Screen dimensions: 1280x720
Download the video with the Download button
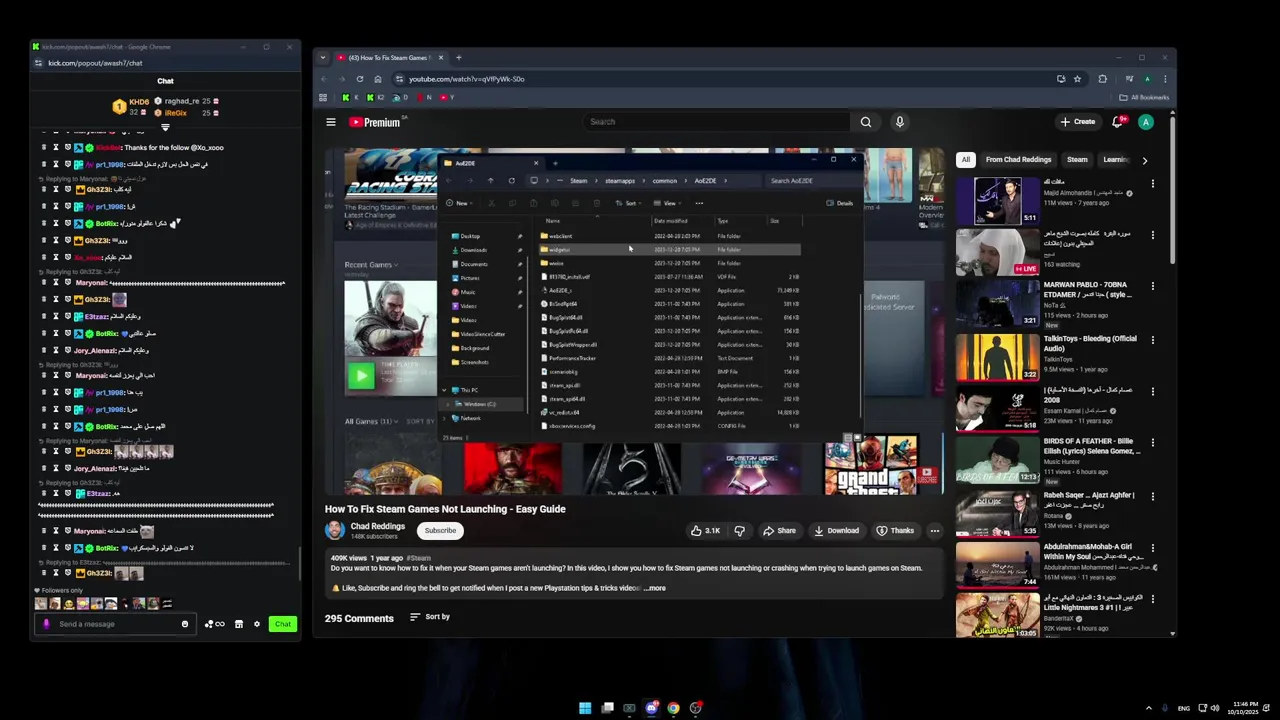click(x=836, y=531)
